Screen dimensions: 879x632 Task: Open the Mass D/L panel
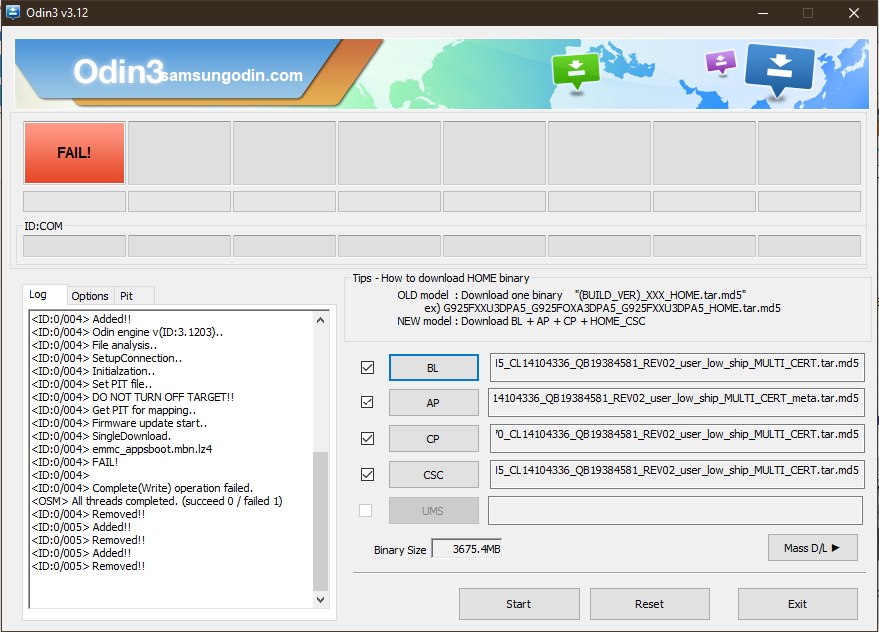812,547
